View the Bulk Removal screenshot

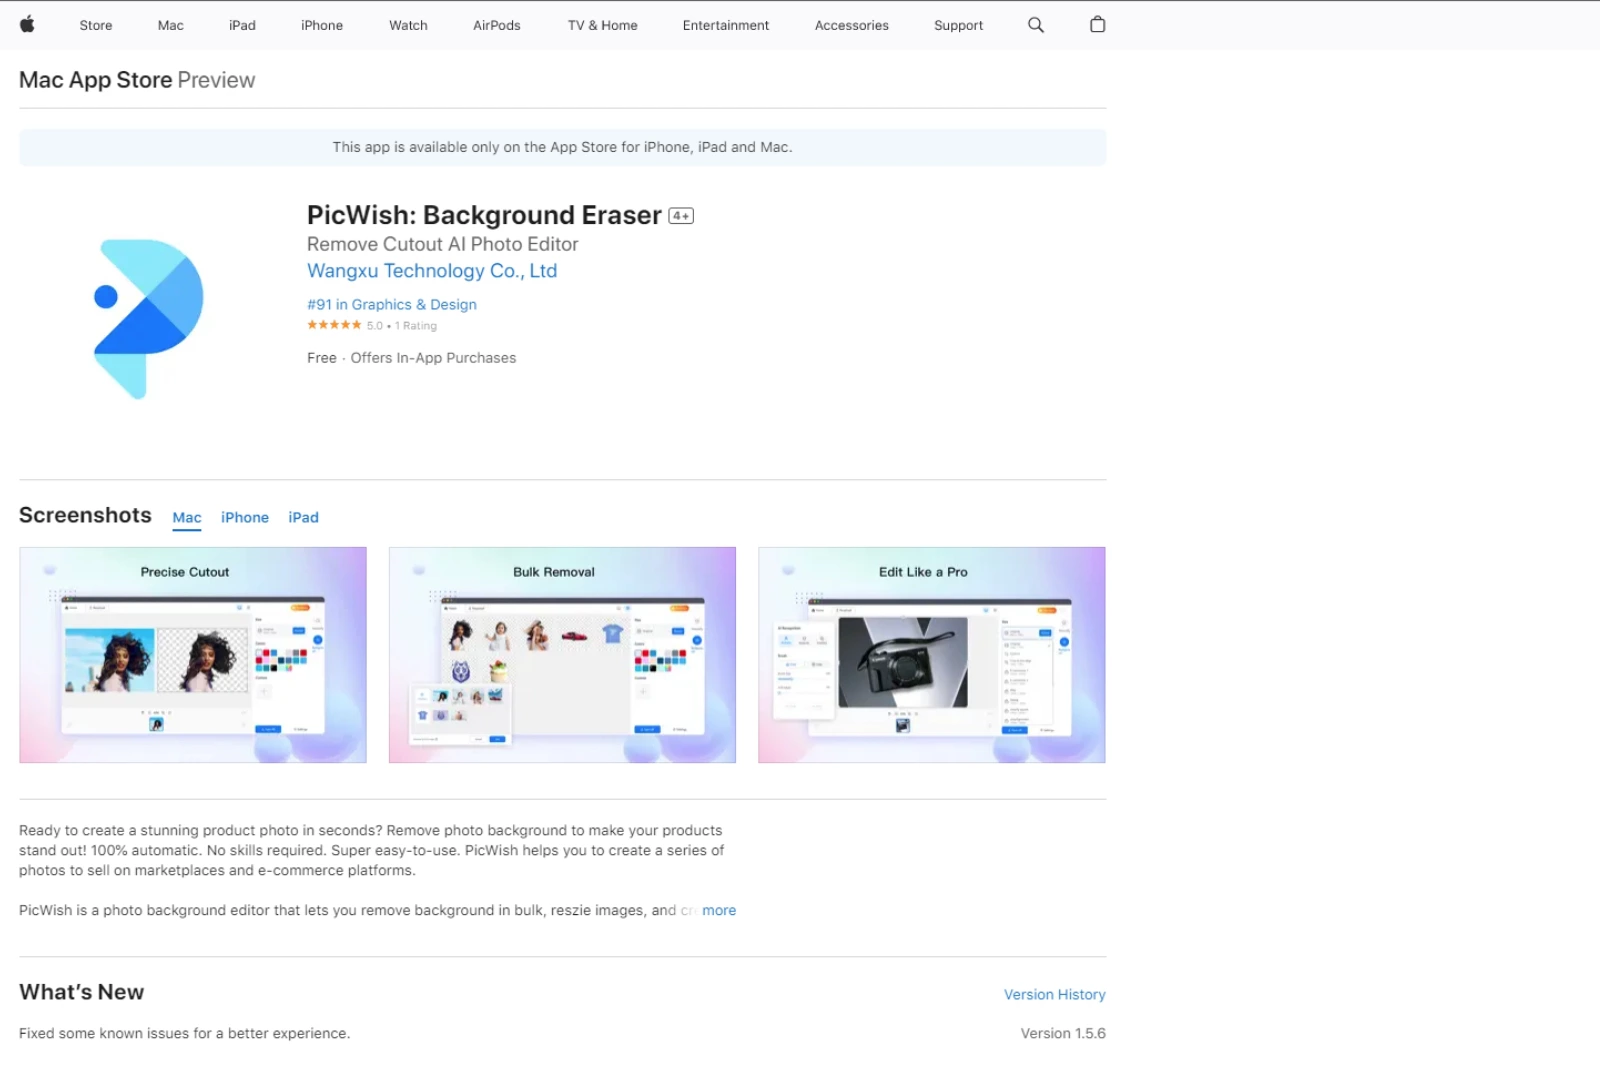point(562,655)
